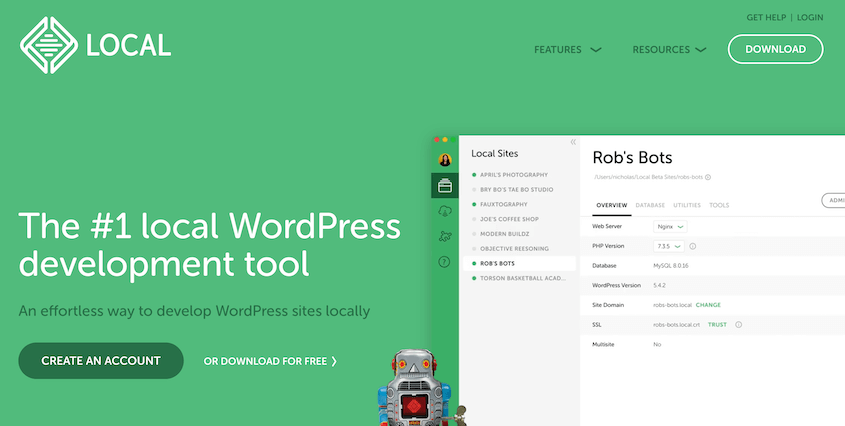Open the PHP Version 7.3.5 dropdown

click(669, 246)
